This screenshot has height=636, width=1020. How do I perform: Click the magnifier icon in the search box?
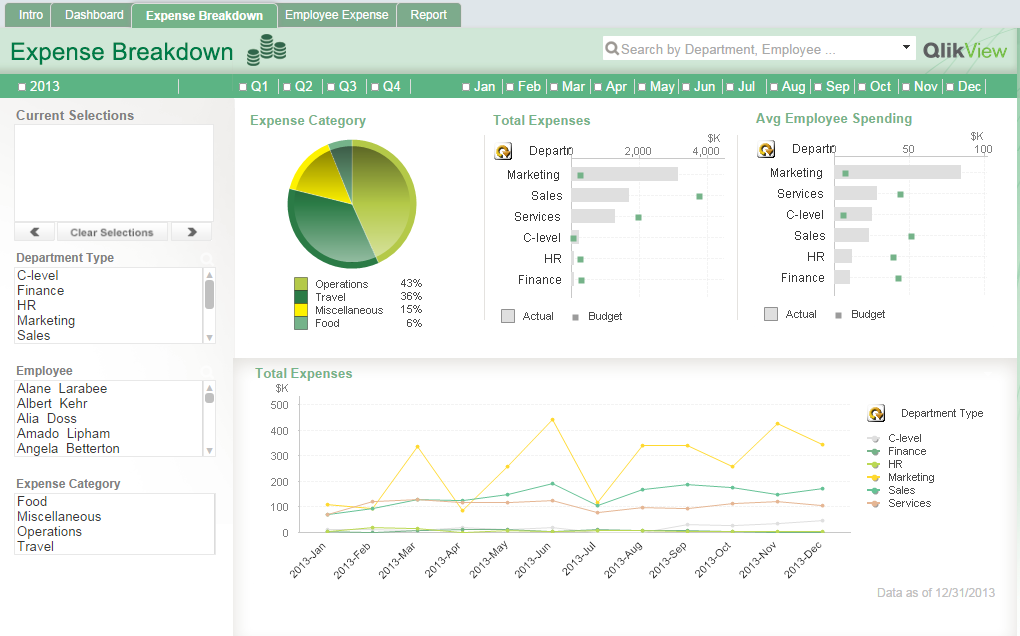tap(611, 48)
